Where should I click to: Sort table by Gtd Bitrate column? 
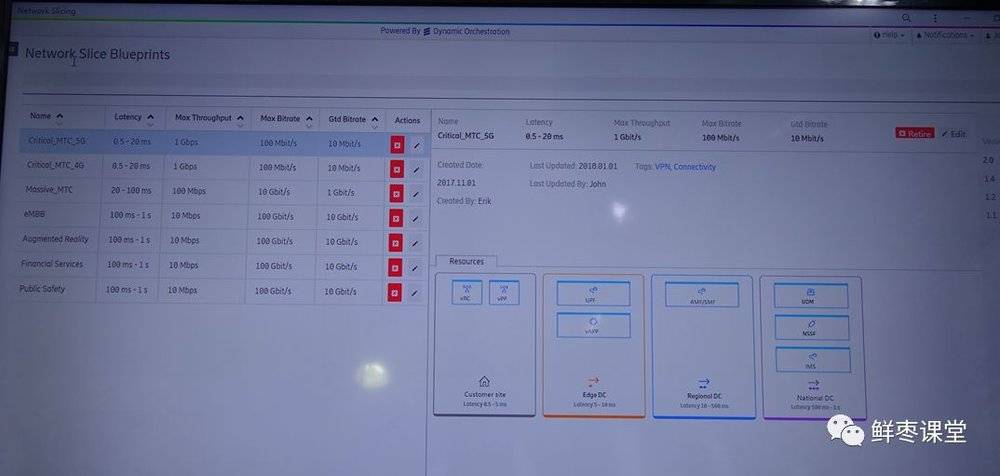coord(354,119)
